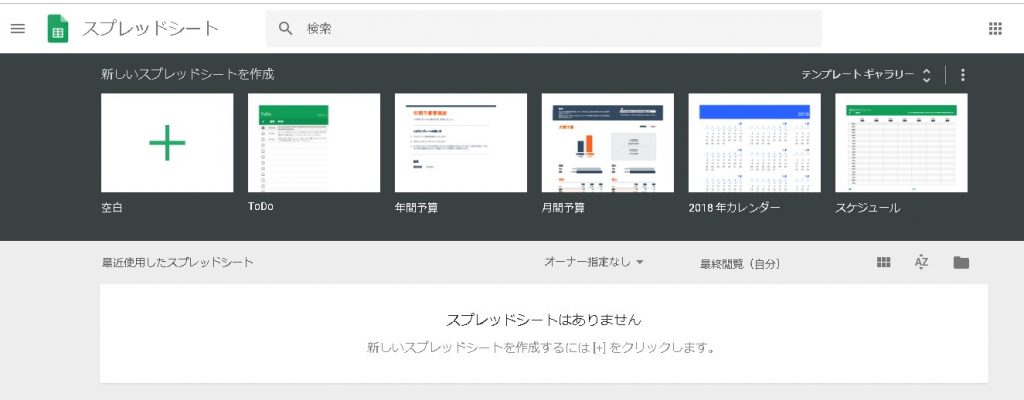This screenshot has height=400, width=1024.
Task: Click the スプレッドシート title text
Action: 150,29
